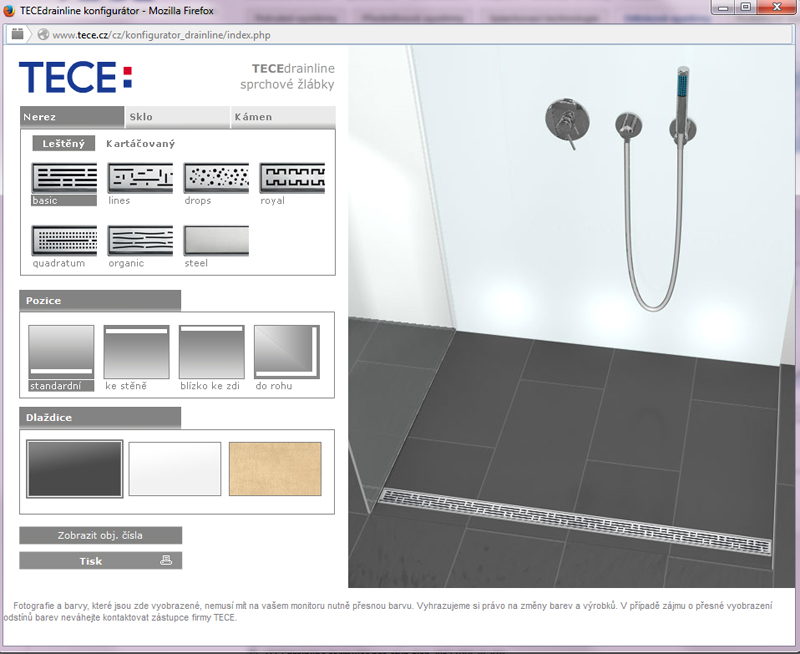
Task: Select the organic grate pattern
Action: coord(140,241)
